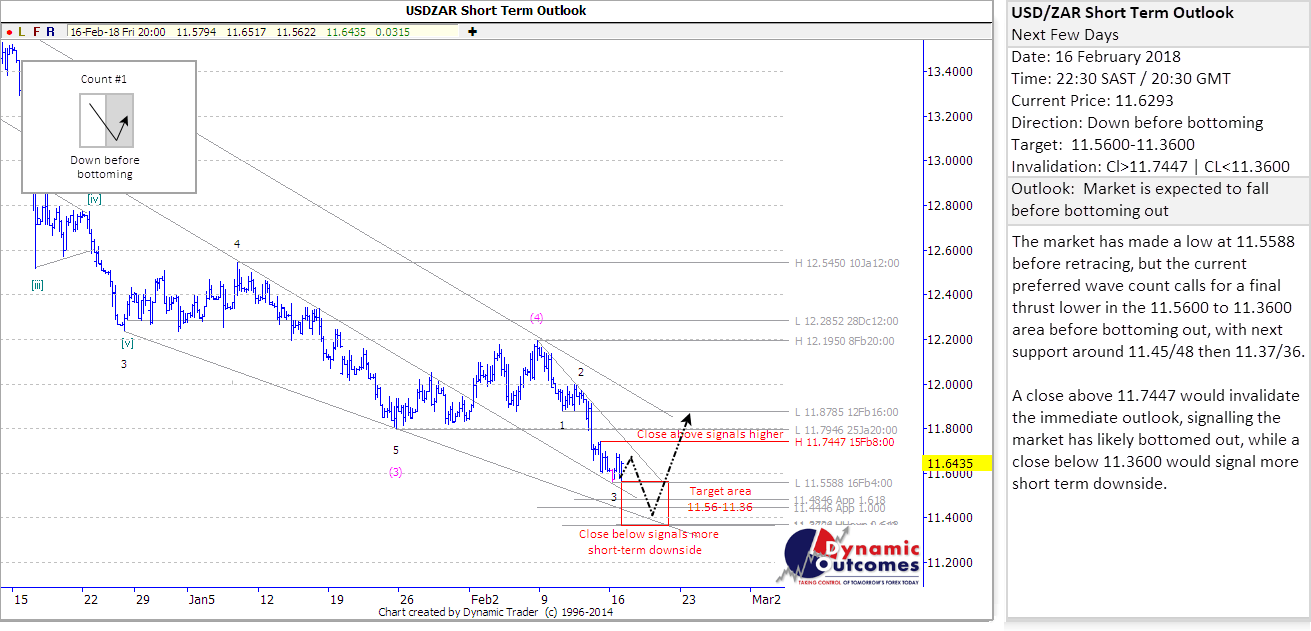1311x631 pixels.
Task: Click the plus crosshair icon in data bar
Action: pyautogui.click(x=472, y=32)
